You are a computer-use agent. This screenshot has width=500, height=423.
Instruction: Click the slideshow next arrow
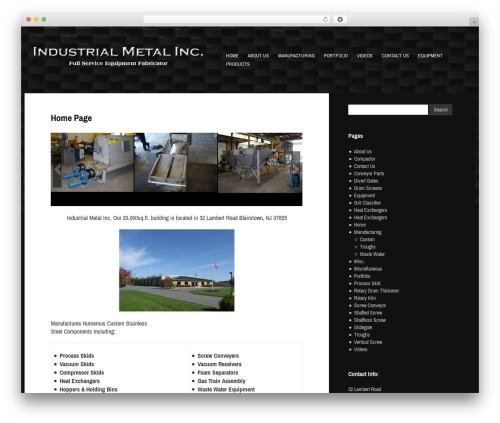point(296,169)
